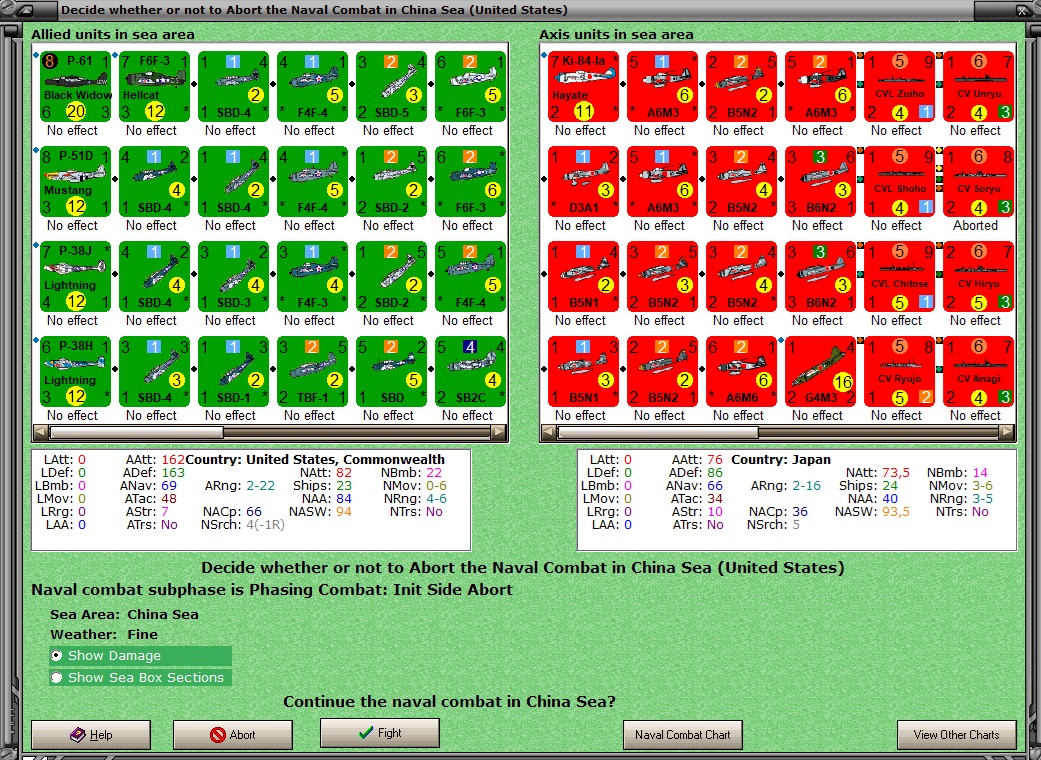Select the P-51D Mustang unit
This screenshot has width=1041, height=760.
(75, 181)
